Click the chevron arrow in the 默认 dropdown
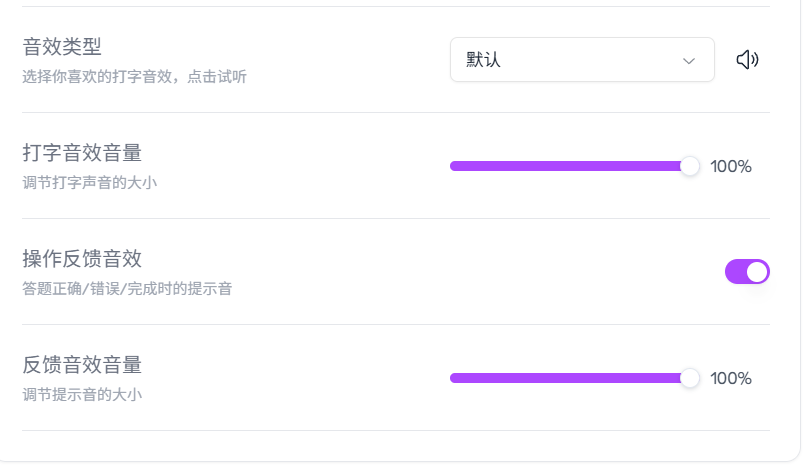811x474 pixels. (x=688, y=61)
